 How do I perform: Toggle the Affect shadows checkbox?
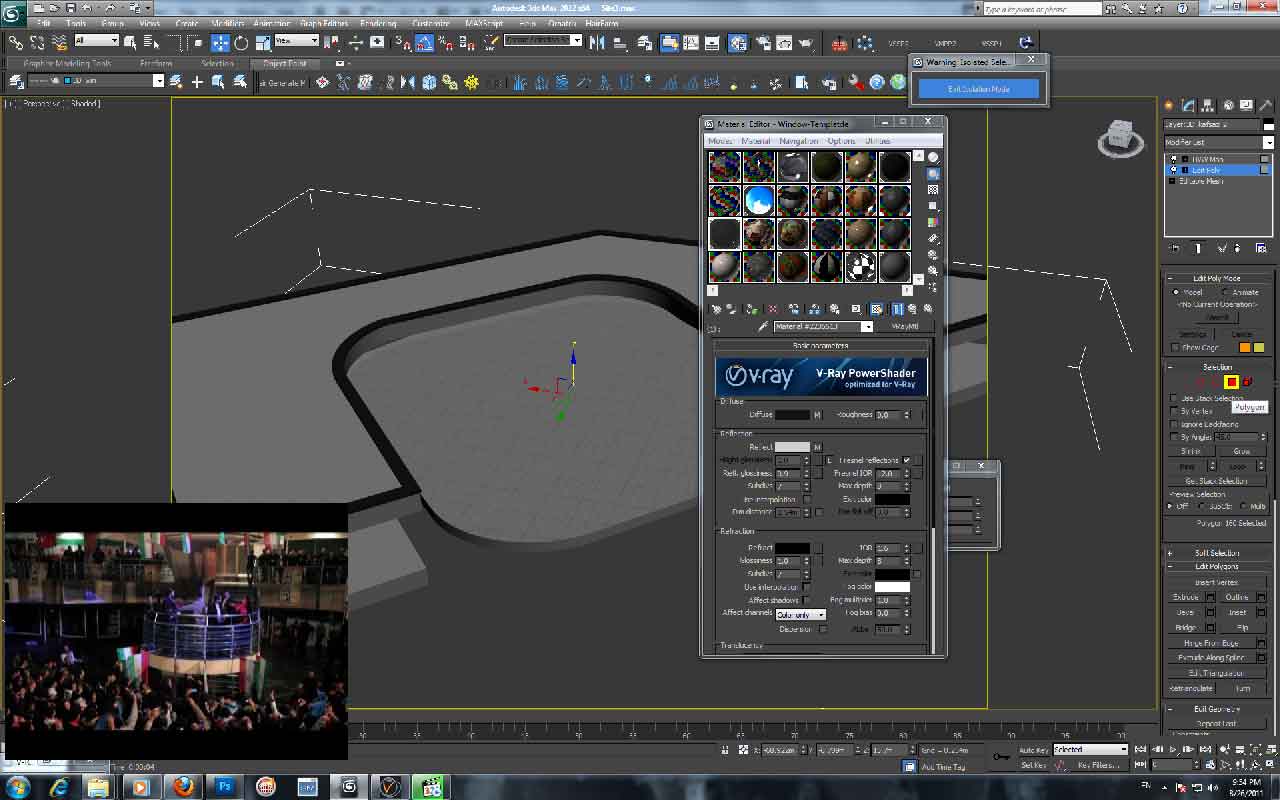[807, 600]
